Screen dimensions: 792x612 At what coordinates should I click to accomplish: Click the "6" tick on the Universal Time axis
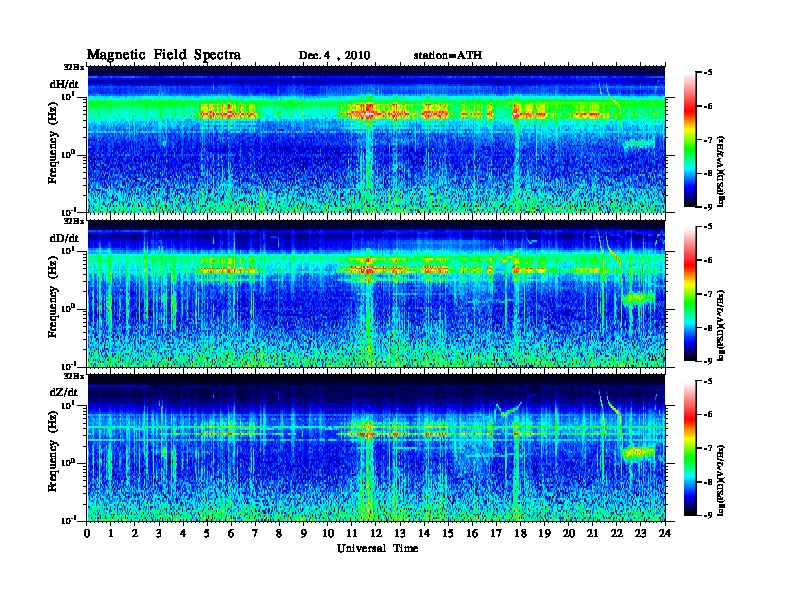pyautogui.click(x=231, y=534)
